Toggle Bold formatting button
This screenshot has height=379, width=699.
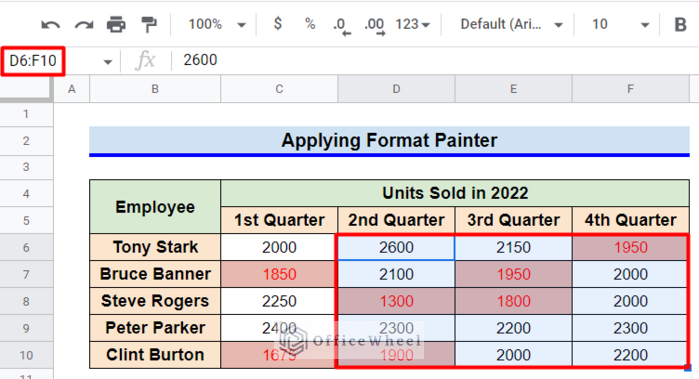680,25
